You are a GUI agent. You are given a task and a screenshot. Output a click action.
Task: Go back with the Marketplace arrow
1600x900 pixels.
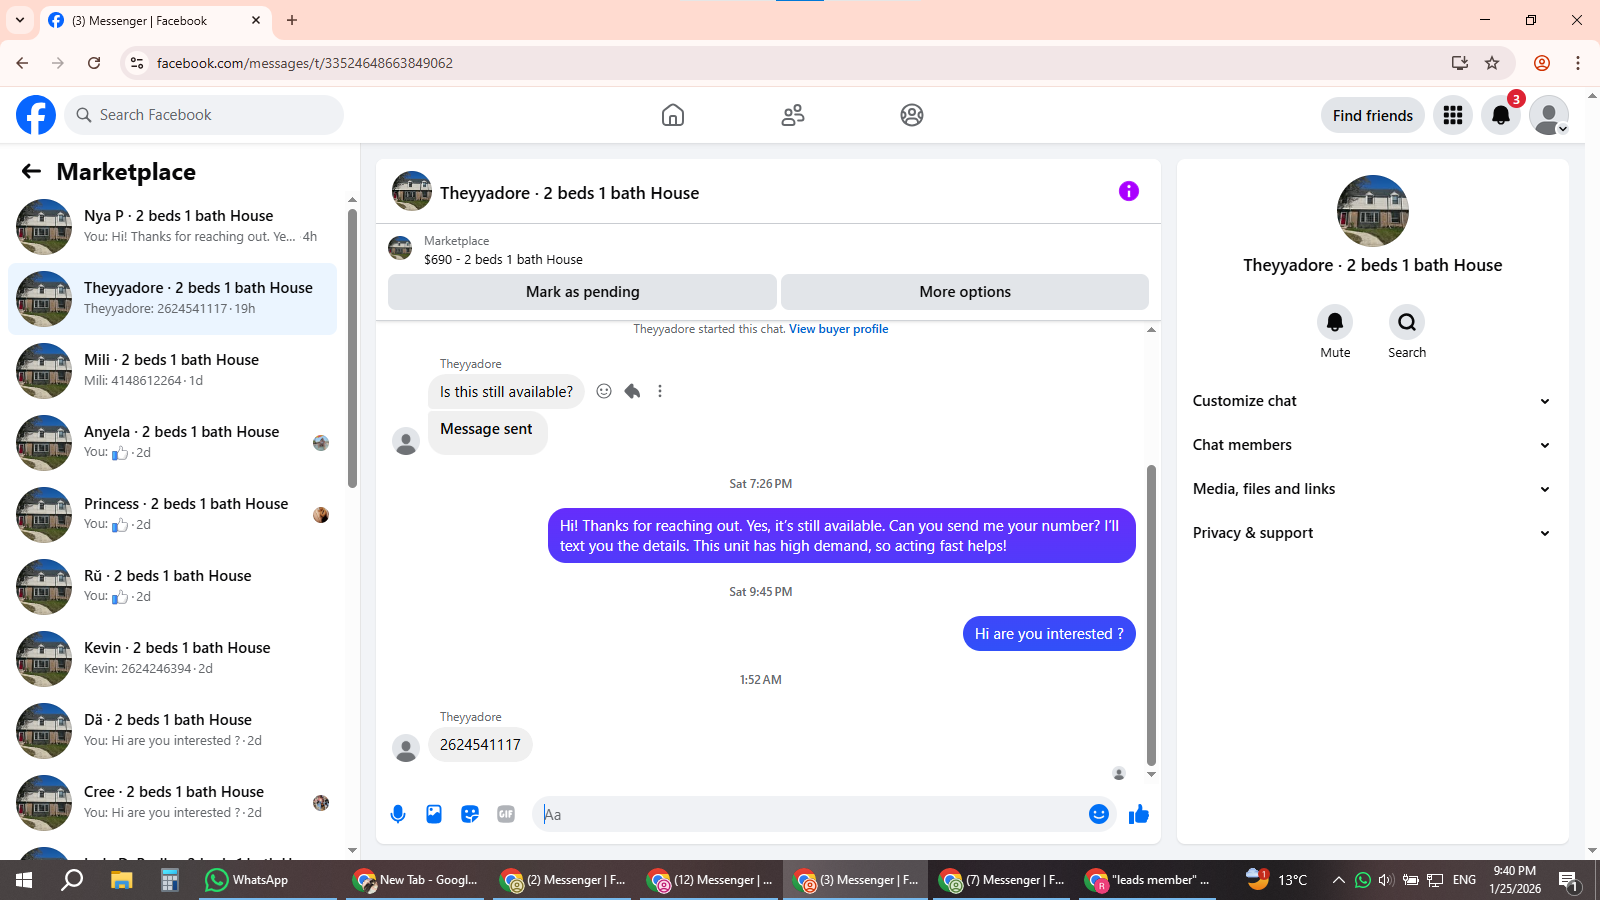coord(31,171)
